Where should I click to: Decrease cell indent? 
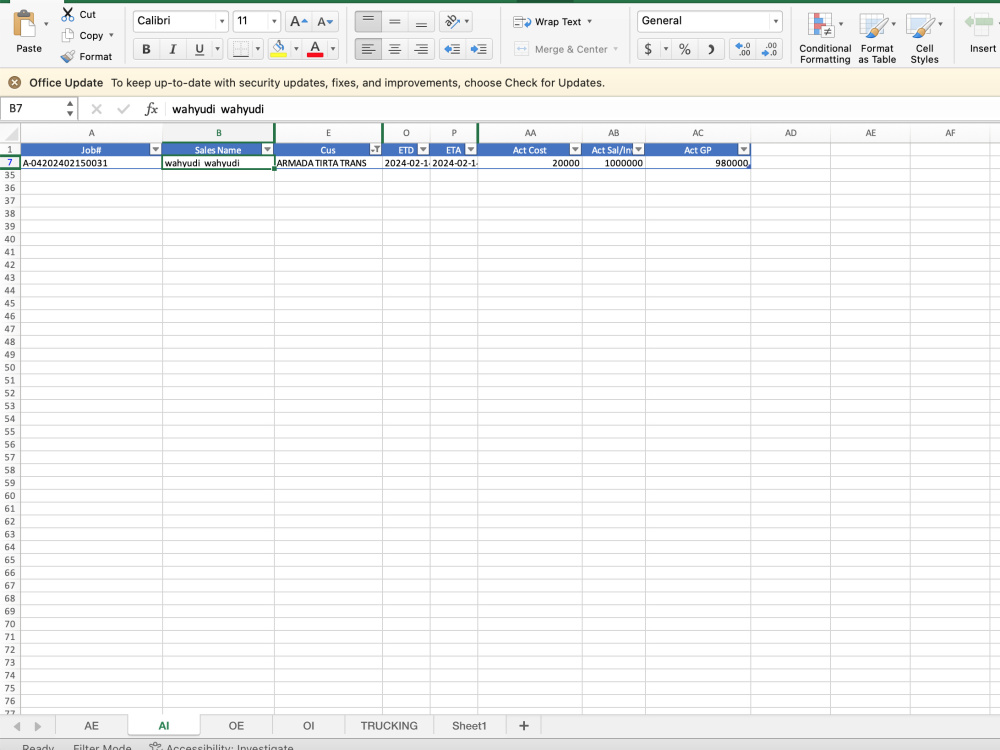coord(452,49)
